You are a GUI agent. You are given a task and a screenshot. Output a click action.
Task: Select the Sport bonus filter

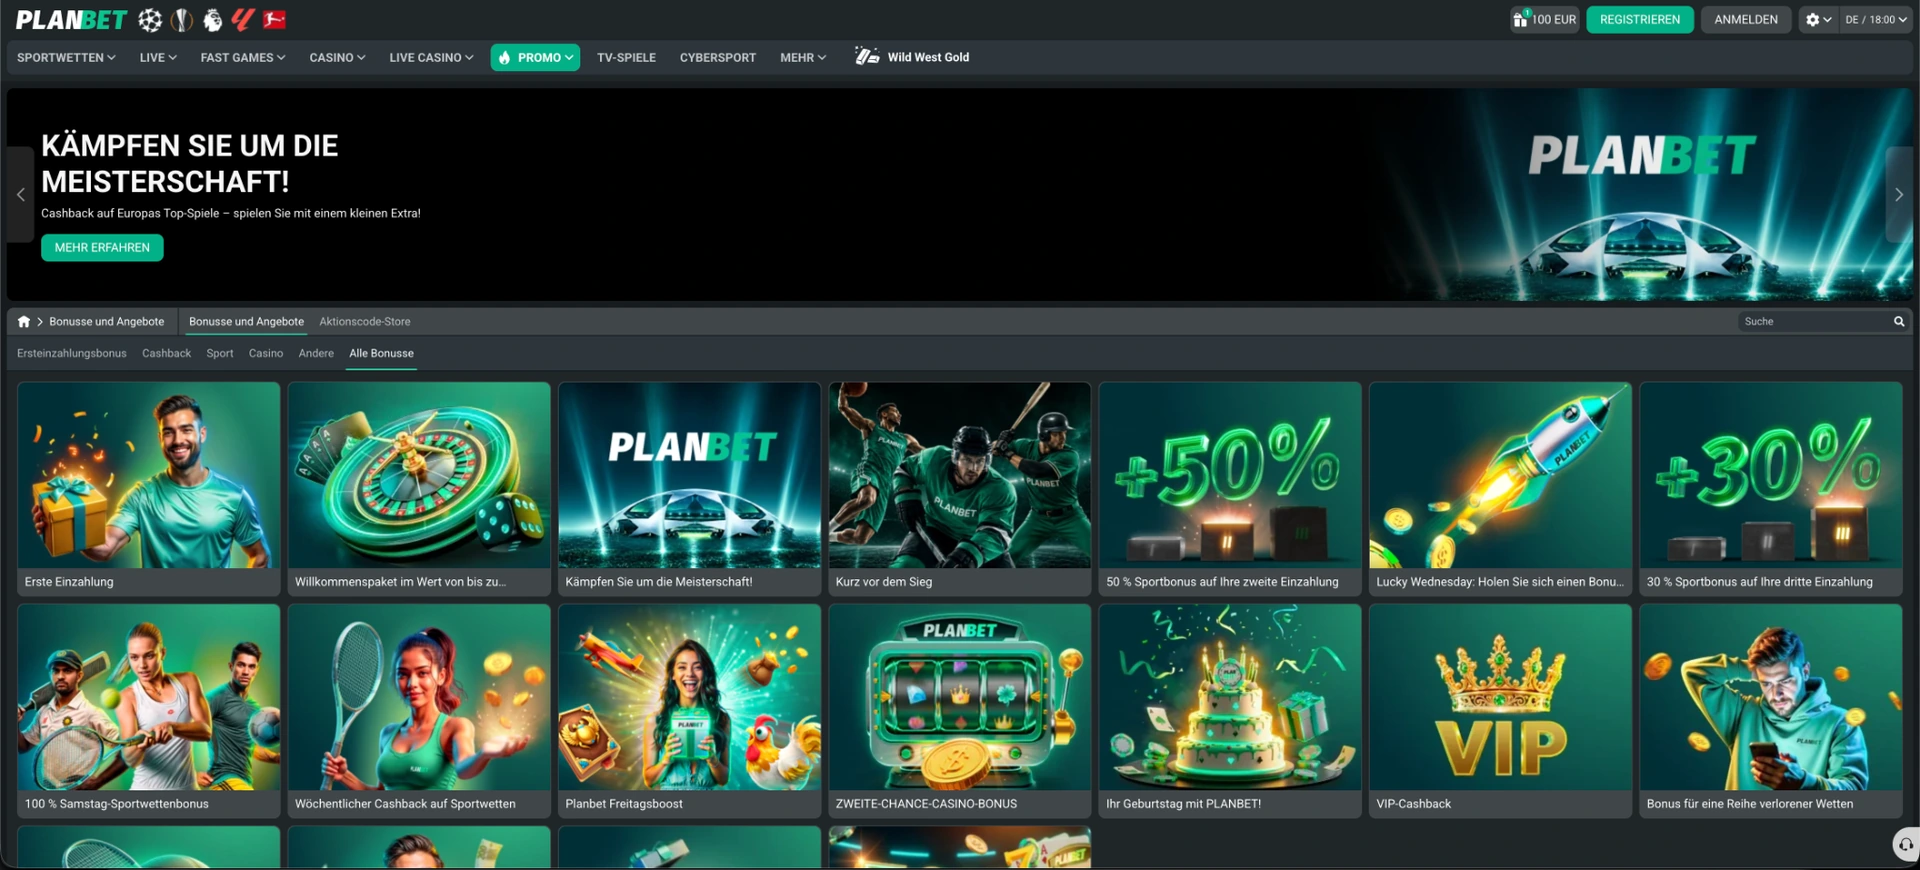pos(220,354)
